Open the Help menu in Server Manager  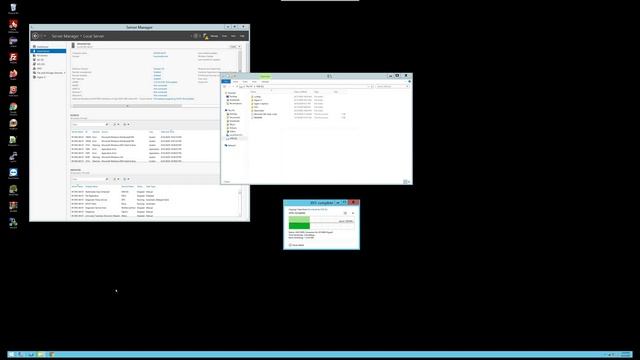242,36
